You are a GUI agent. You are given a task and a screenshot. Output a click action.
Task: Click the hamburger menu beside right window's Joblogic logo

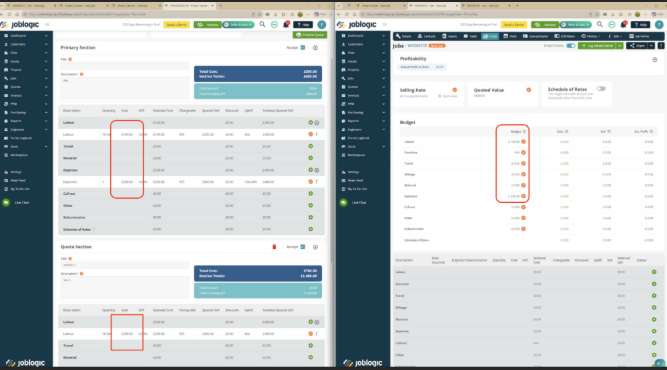click(x=385, y=25)
